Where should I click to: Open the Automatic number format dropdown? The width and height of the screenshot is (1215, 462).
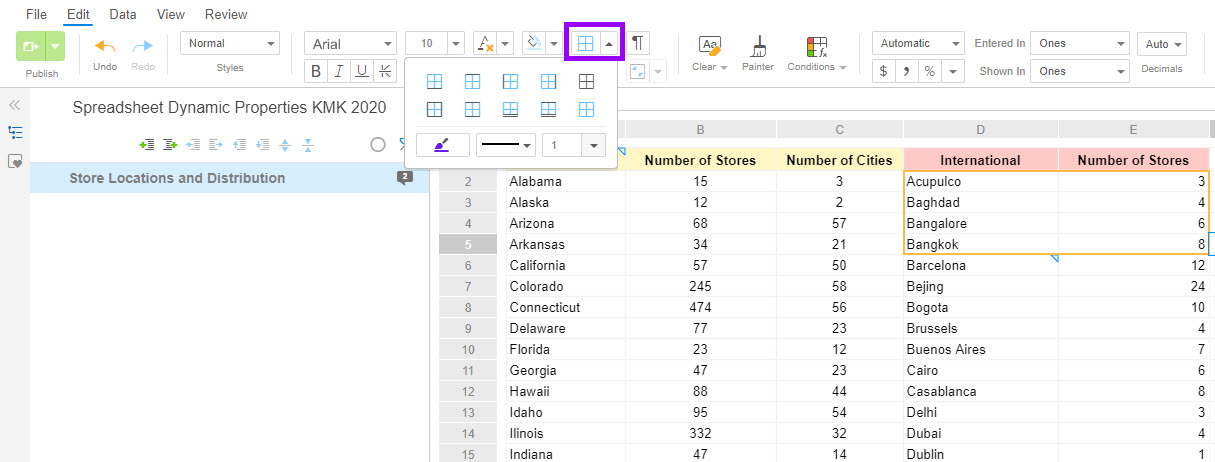click(918, 43)
